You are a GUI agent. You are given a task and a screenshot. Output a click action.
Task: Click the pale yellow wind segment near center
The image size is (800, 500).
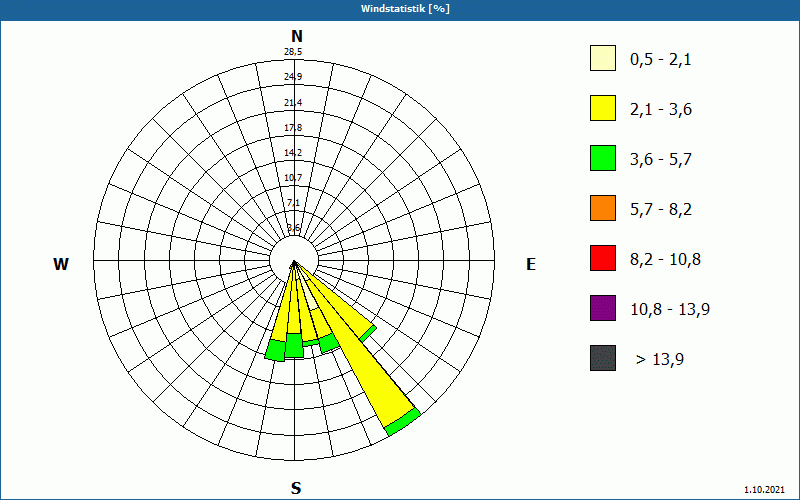(x=310, y=294)
